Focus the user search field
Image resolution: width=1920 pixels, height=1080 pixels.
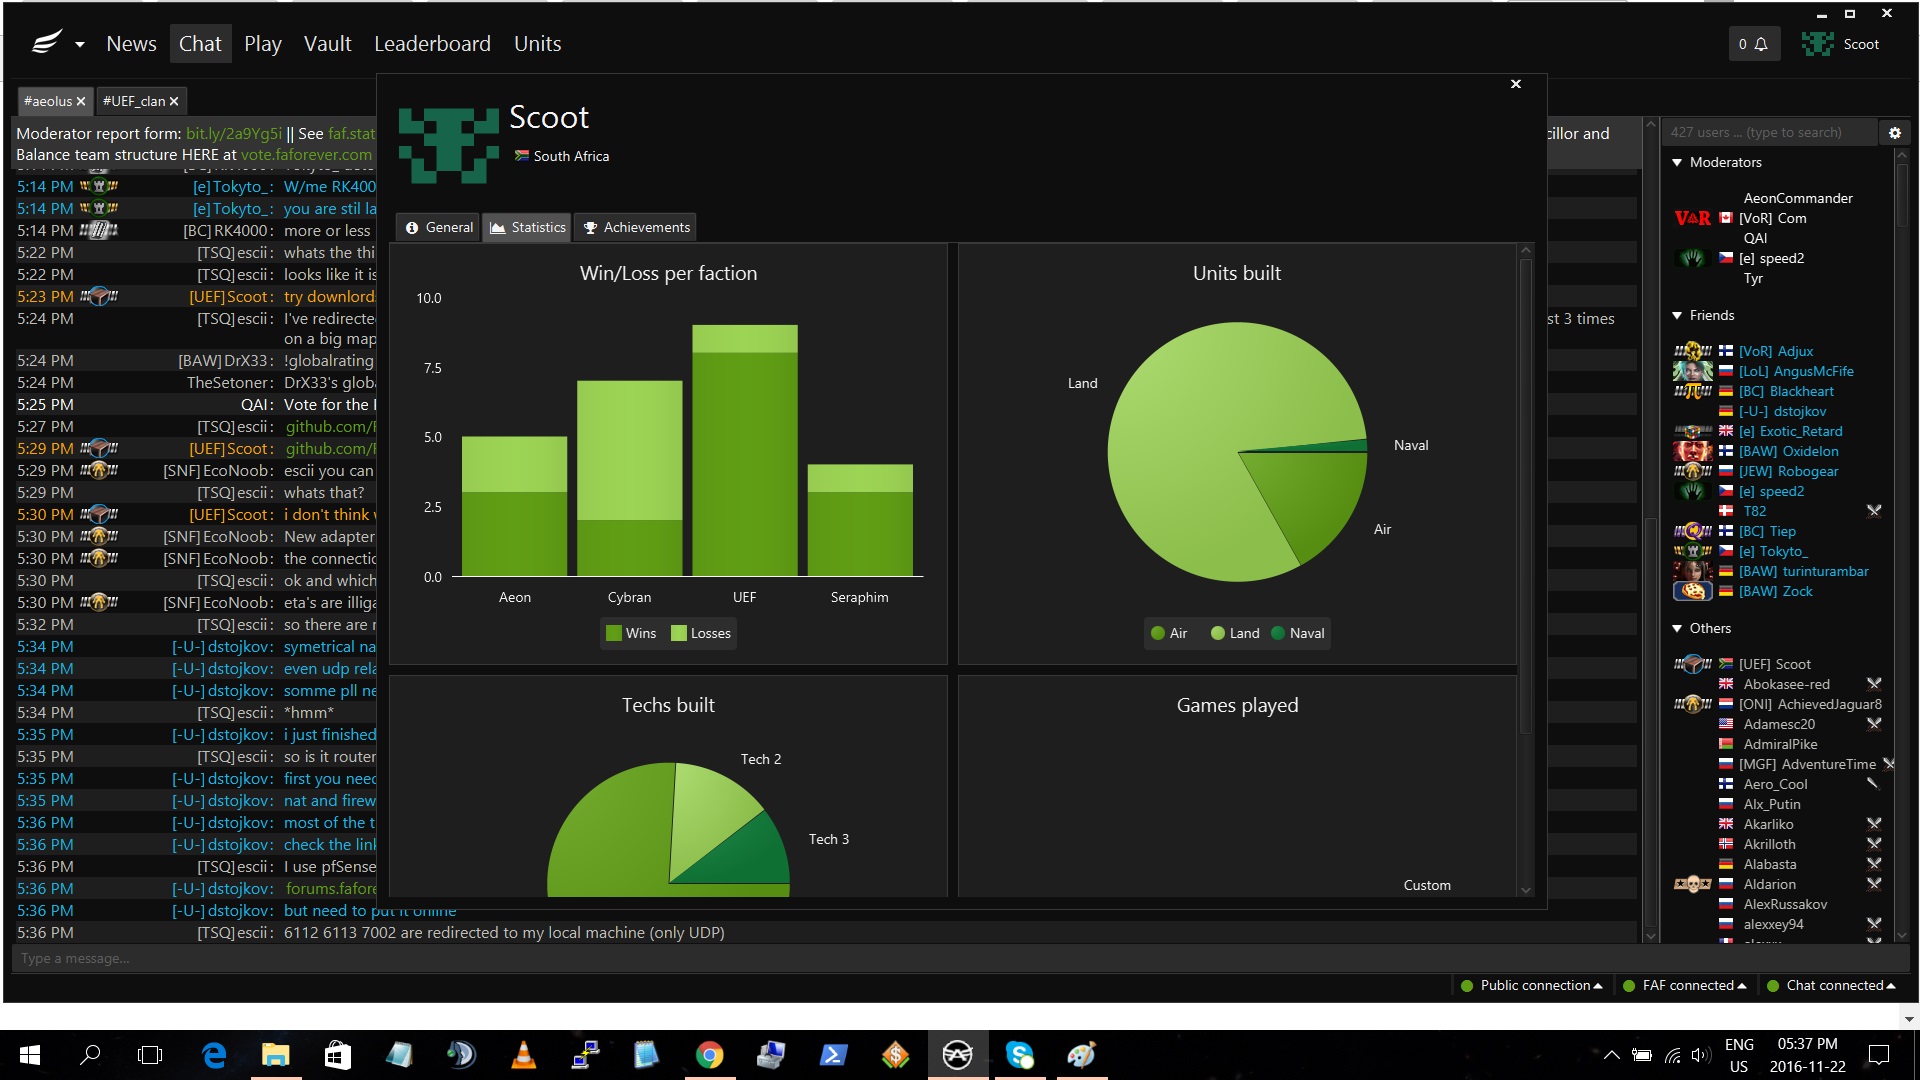click(1770, 132)
